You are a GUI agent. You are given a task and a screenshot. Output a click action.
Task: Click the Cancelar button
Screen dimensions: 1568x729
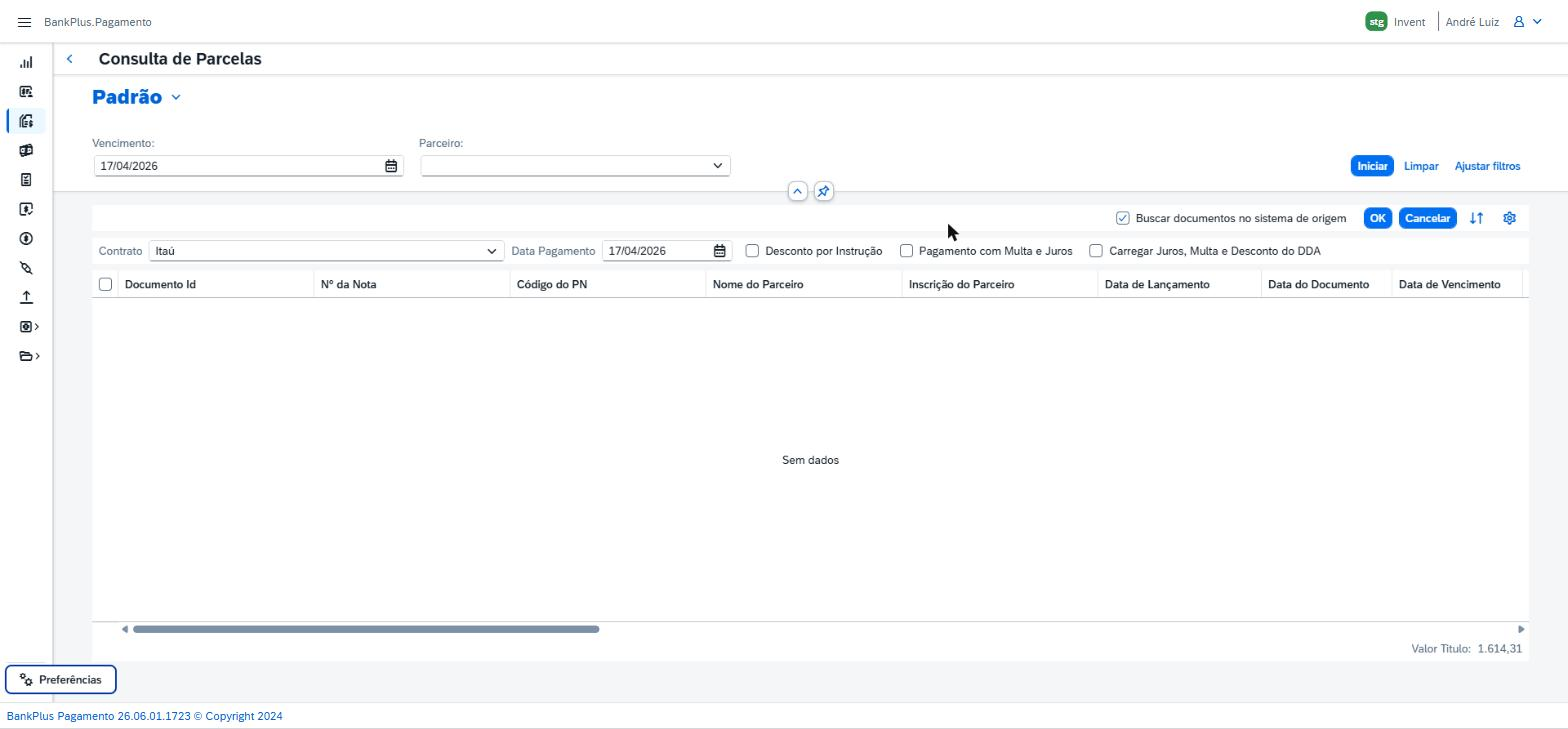tap(1427, 218)
